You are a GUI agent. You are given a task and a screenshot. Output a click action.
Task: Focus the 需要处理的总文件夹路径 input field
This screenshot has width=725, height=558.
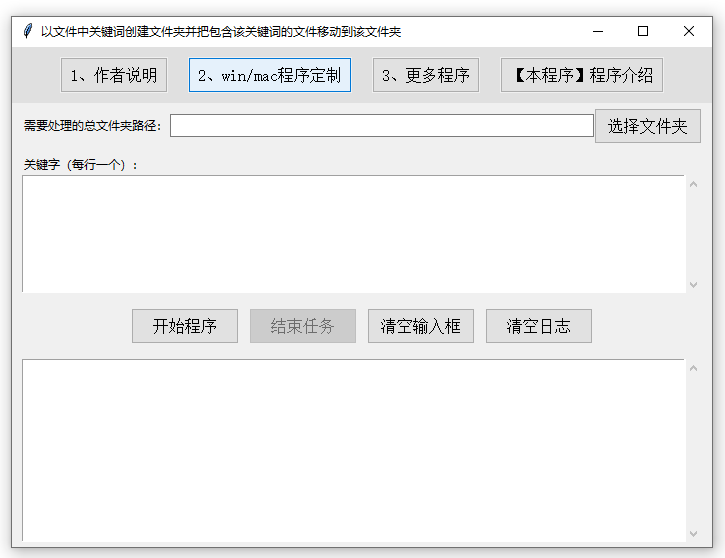[x=382, y=126]
